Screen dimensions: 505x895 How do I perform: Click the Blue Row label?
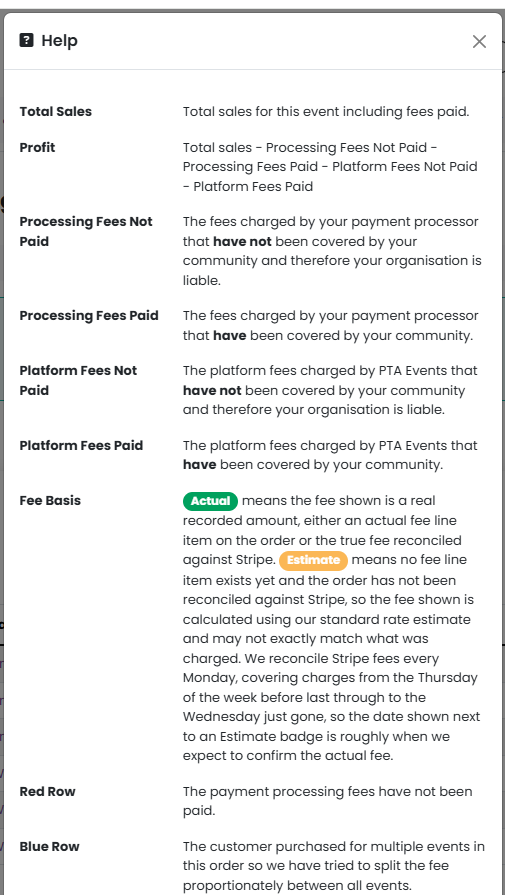pyautogui.click(x=49, y=846)
